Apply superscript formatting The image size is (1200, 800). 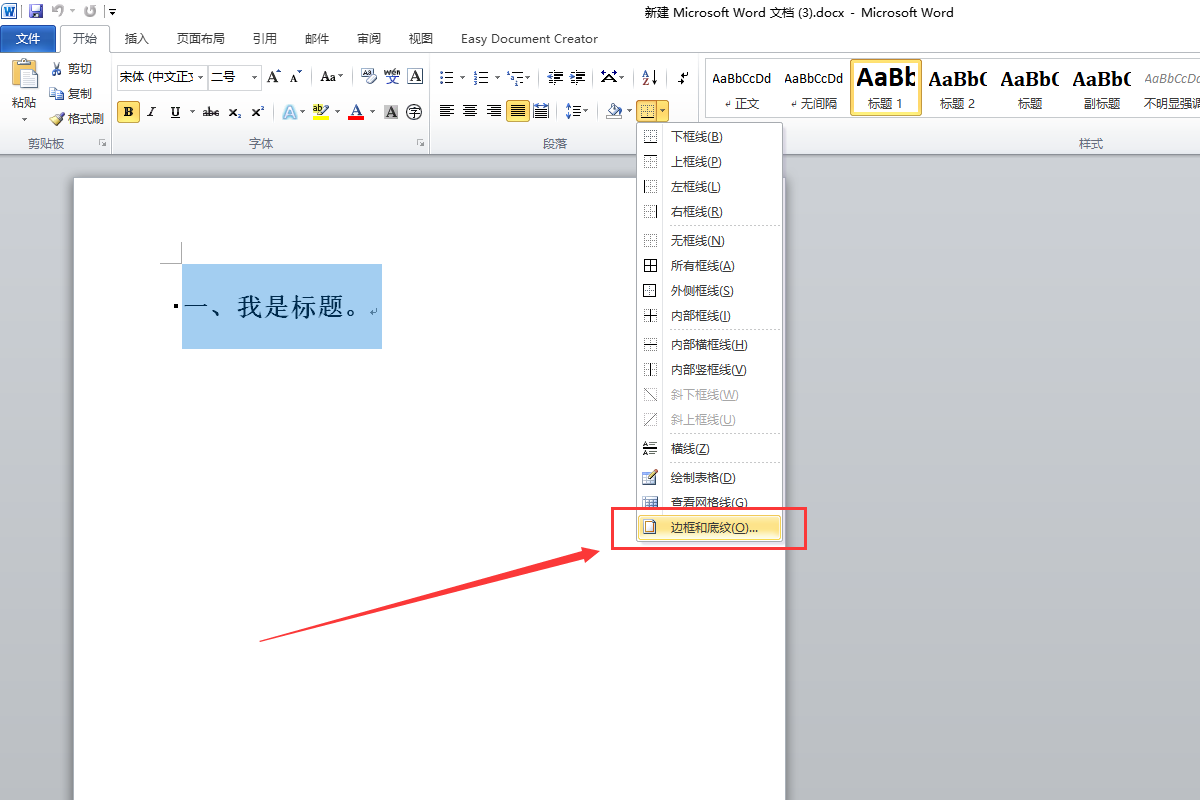257,112
